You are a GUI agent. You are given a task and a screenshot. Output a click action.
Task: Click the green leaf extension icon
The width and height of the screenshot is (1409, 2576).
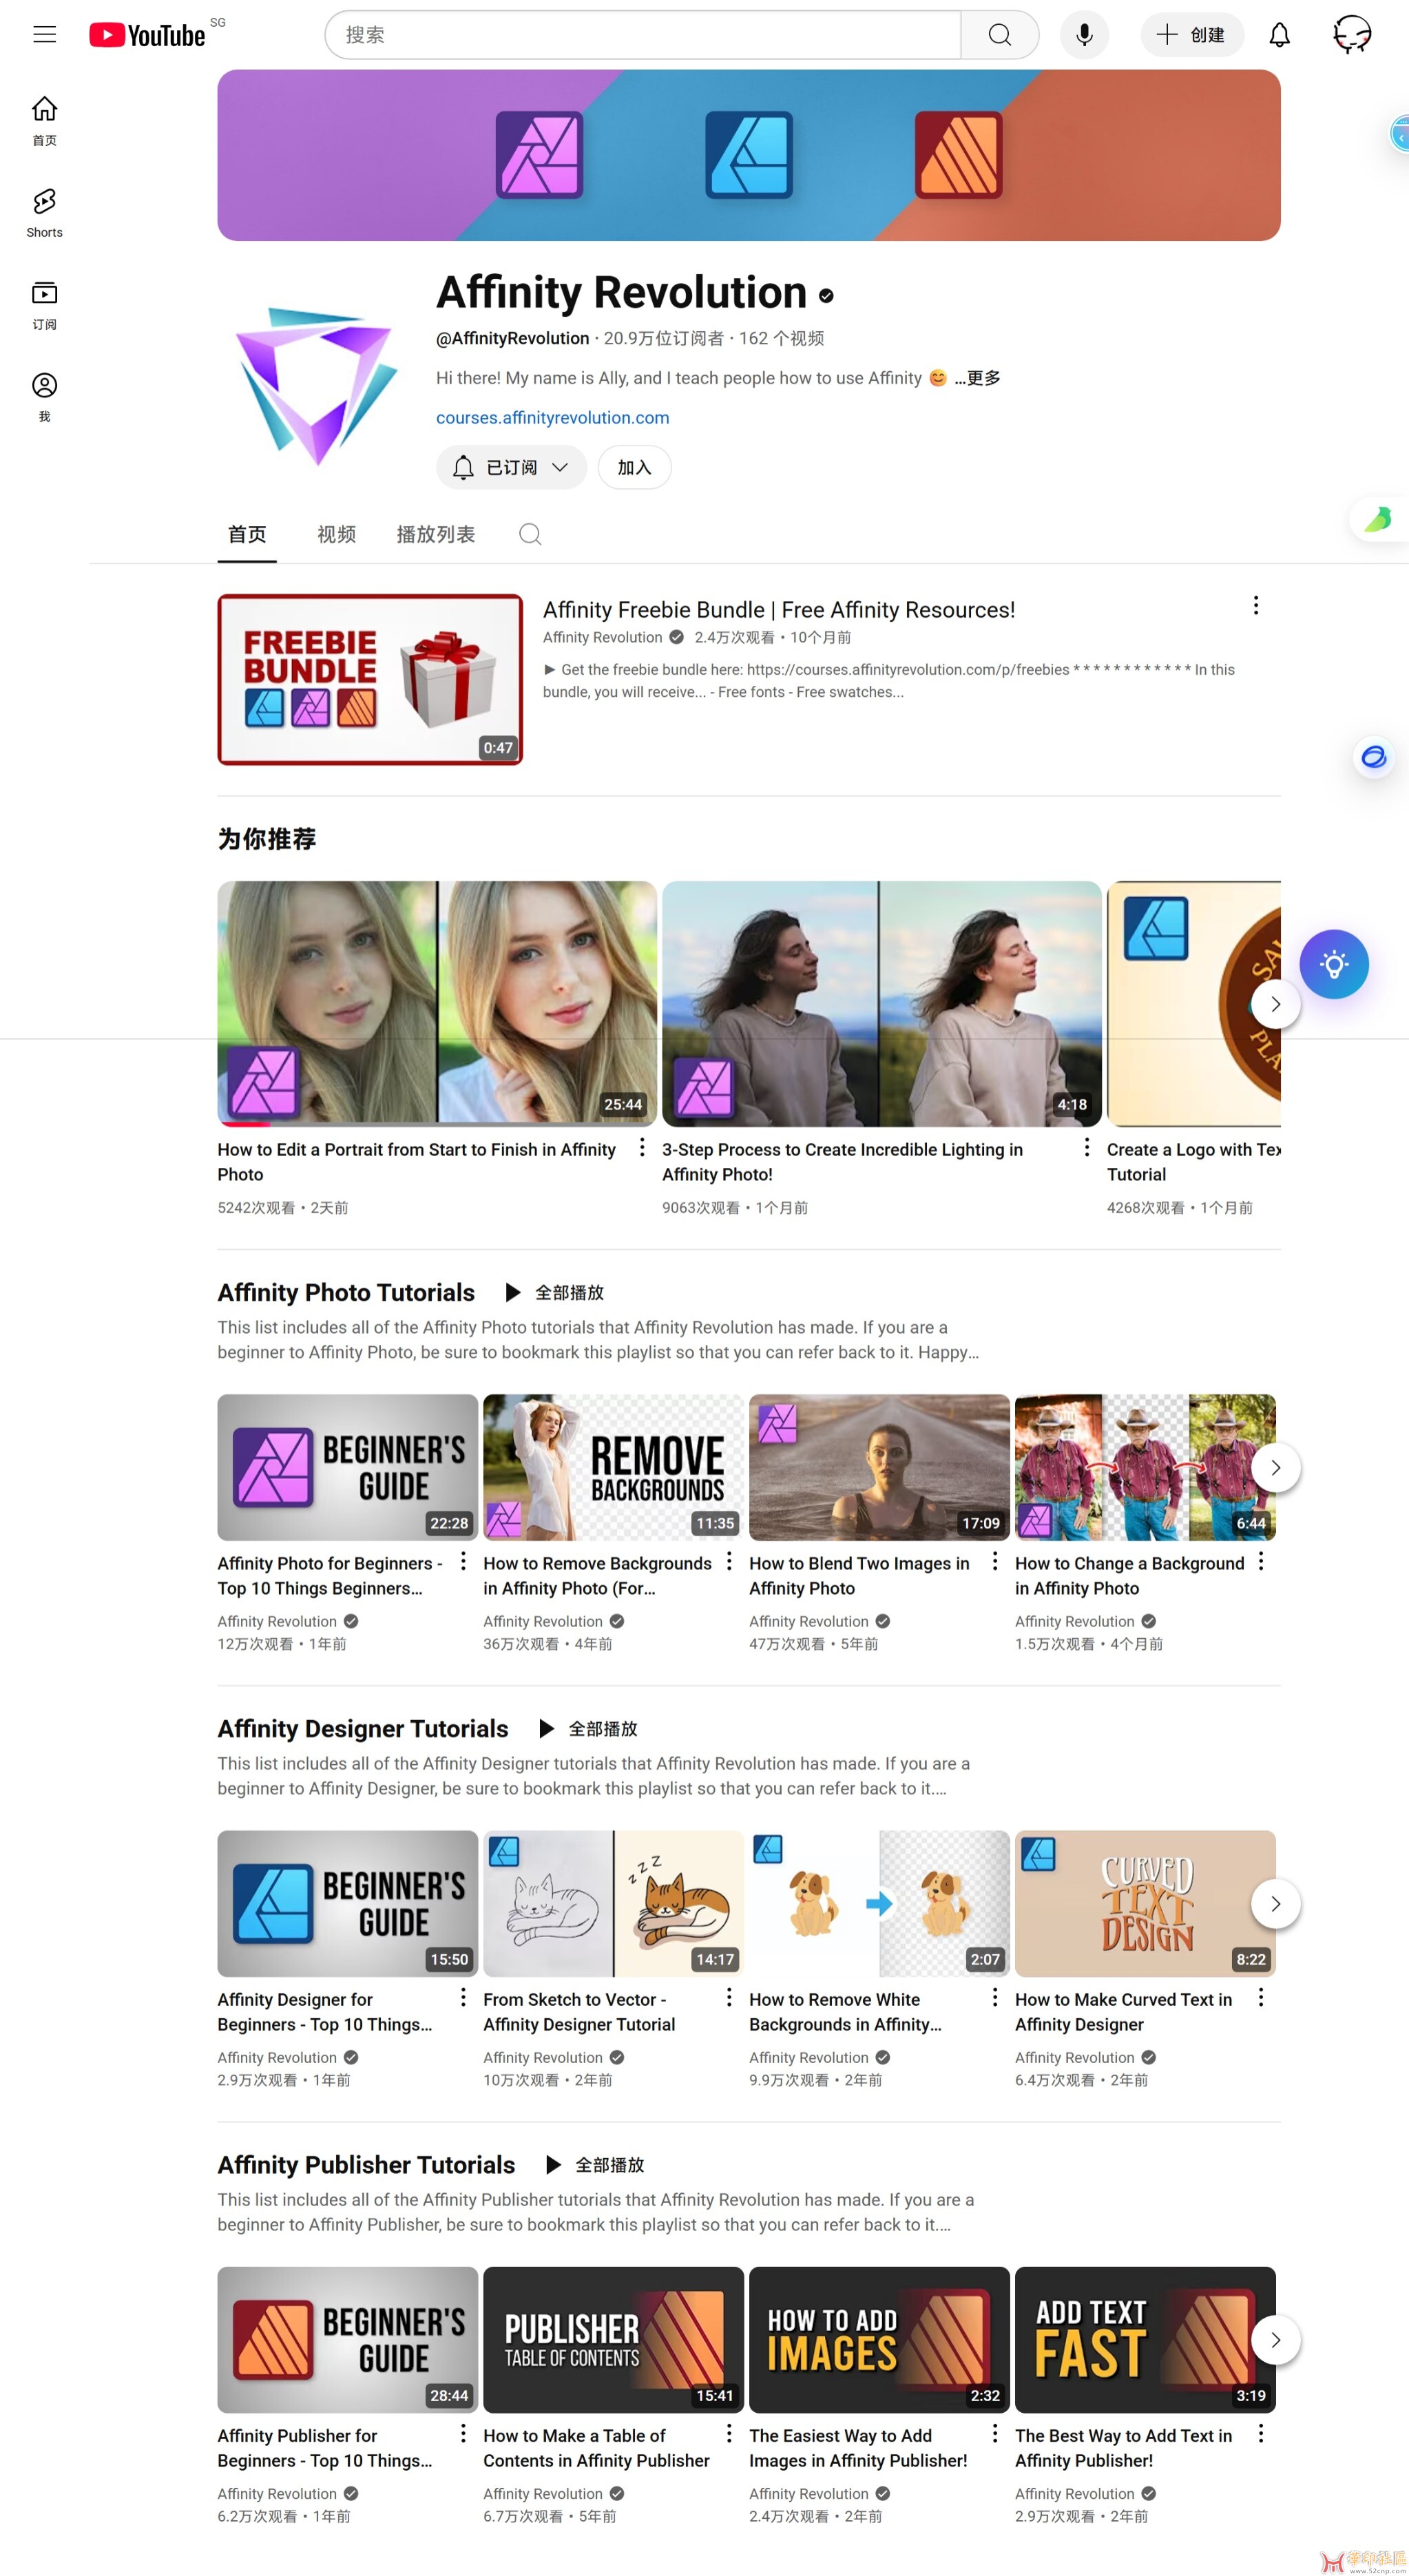pos(1378,519)
